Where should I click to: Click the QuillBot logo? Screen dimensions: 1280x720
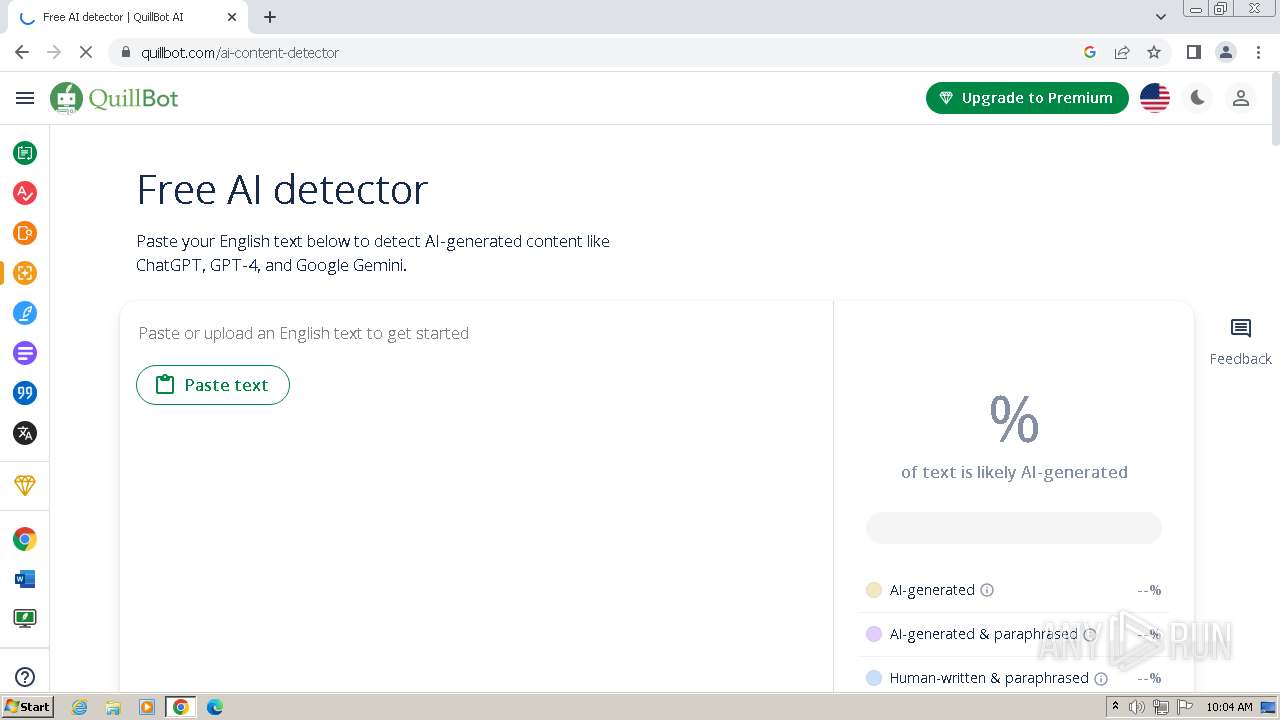pyautogui.click(x=114, y=98)
